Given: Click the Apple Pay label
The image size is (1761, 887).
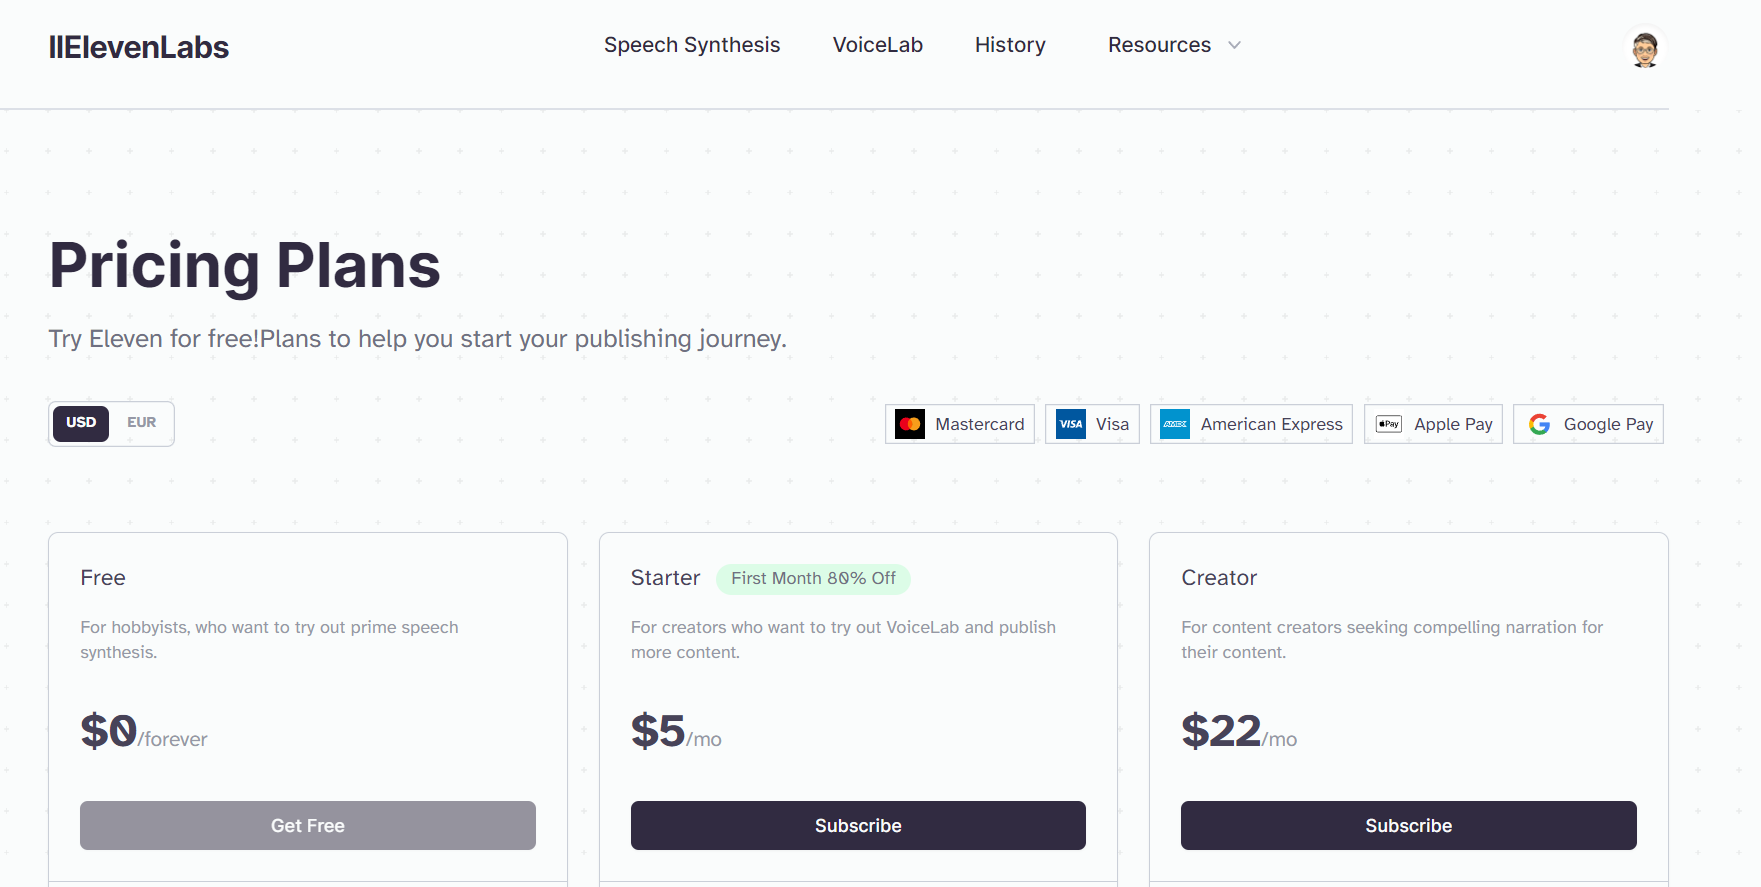Looking at the screenshot, I should 1453,424.
